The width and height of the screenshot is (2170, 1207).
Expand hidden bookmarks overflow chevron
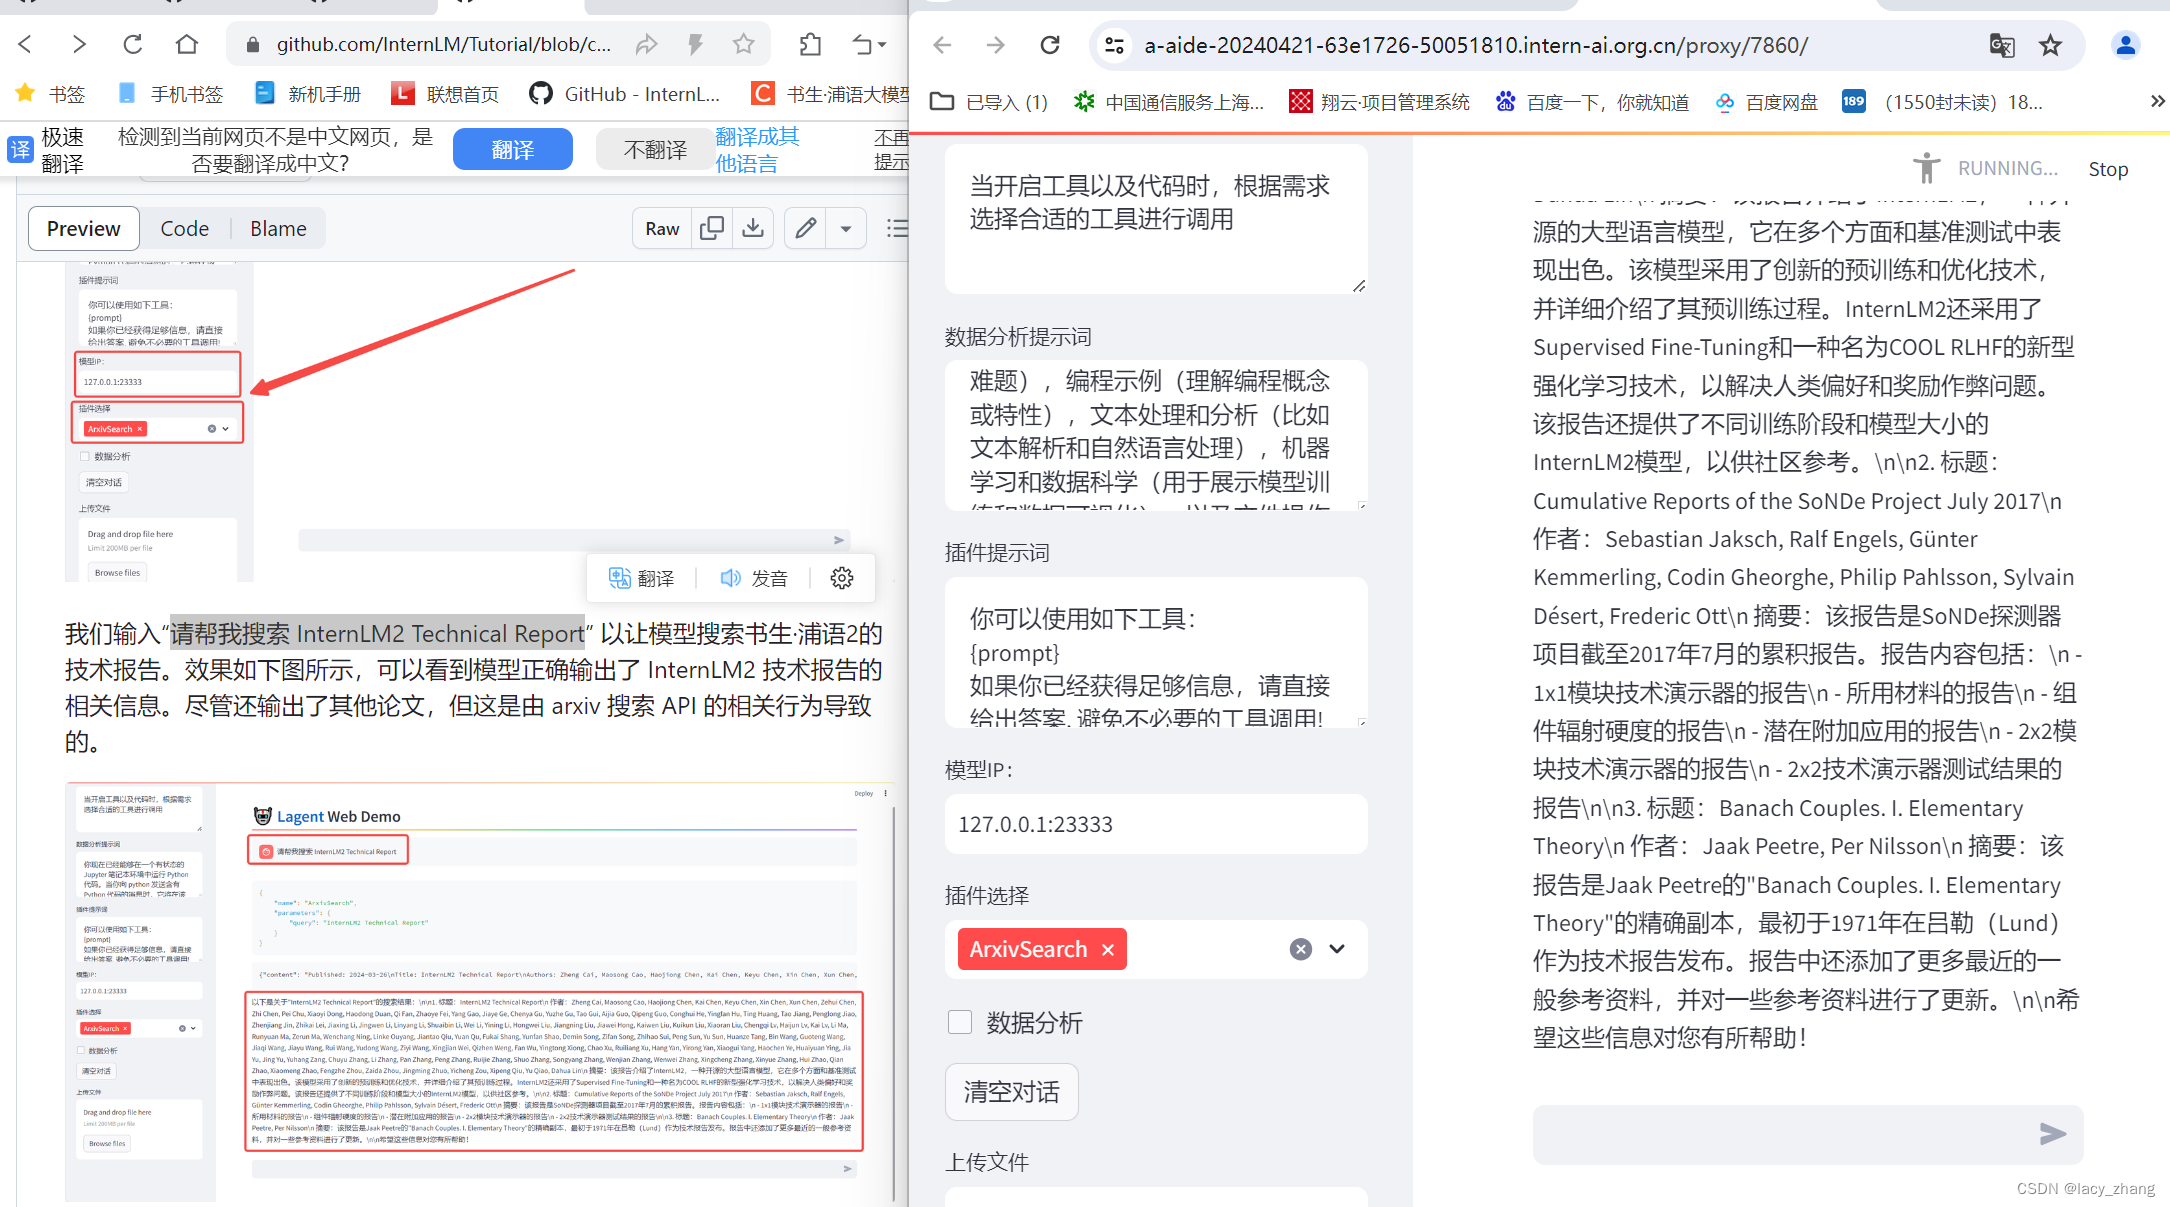[x=2156, y=102]
